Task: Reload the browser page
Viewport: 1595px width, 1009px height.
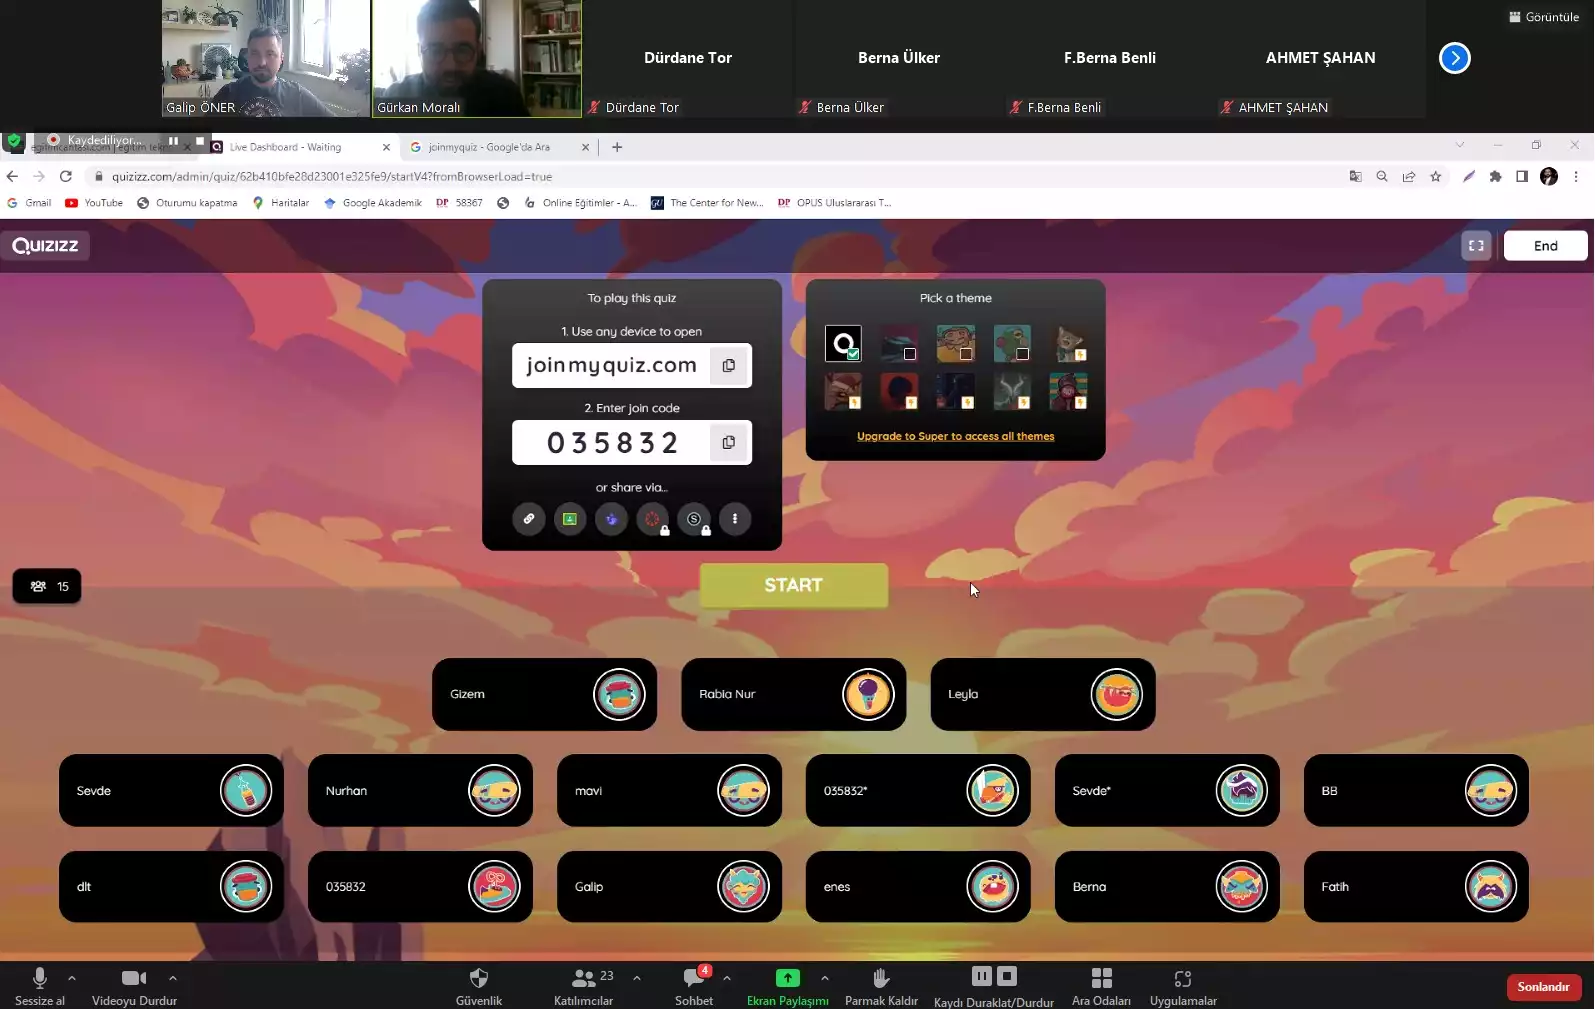Action: point(66,176)
